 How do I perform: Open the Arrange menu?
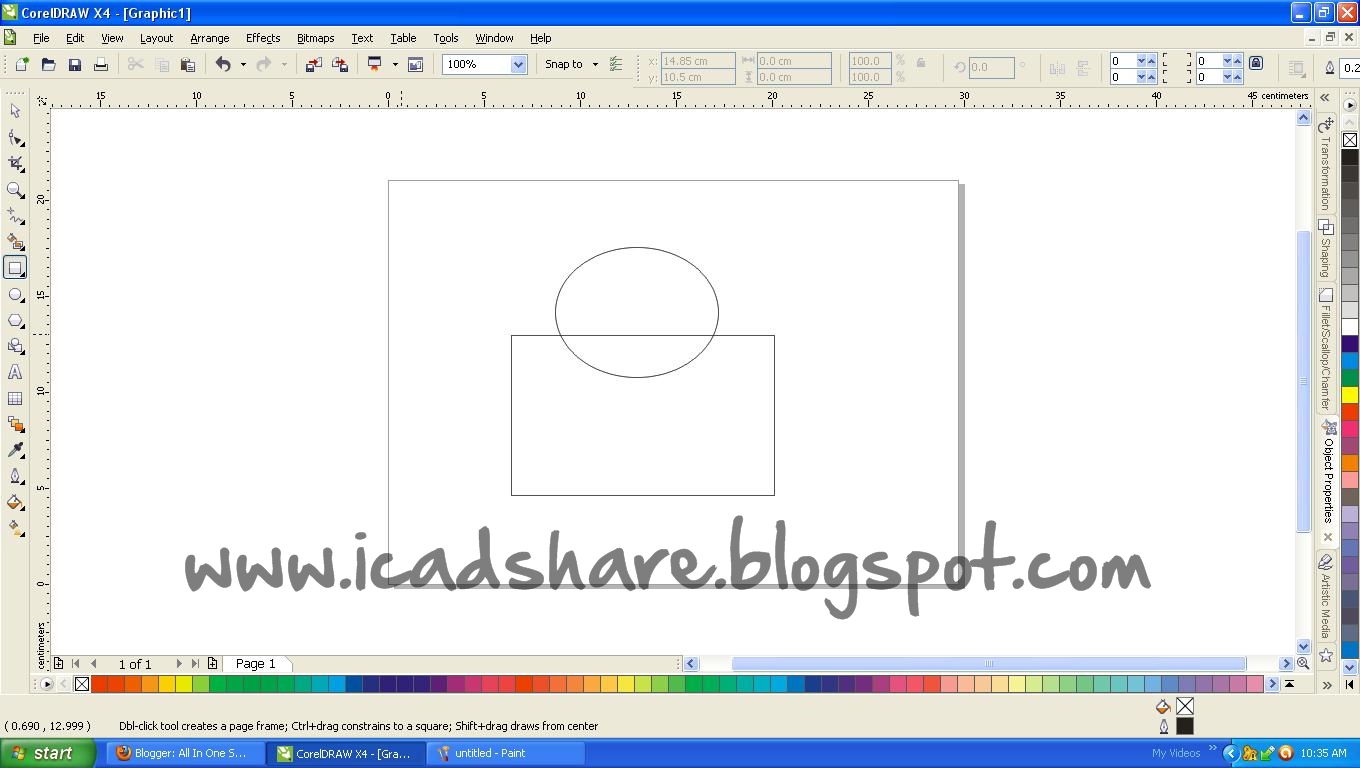[210, 38]
